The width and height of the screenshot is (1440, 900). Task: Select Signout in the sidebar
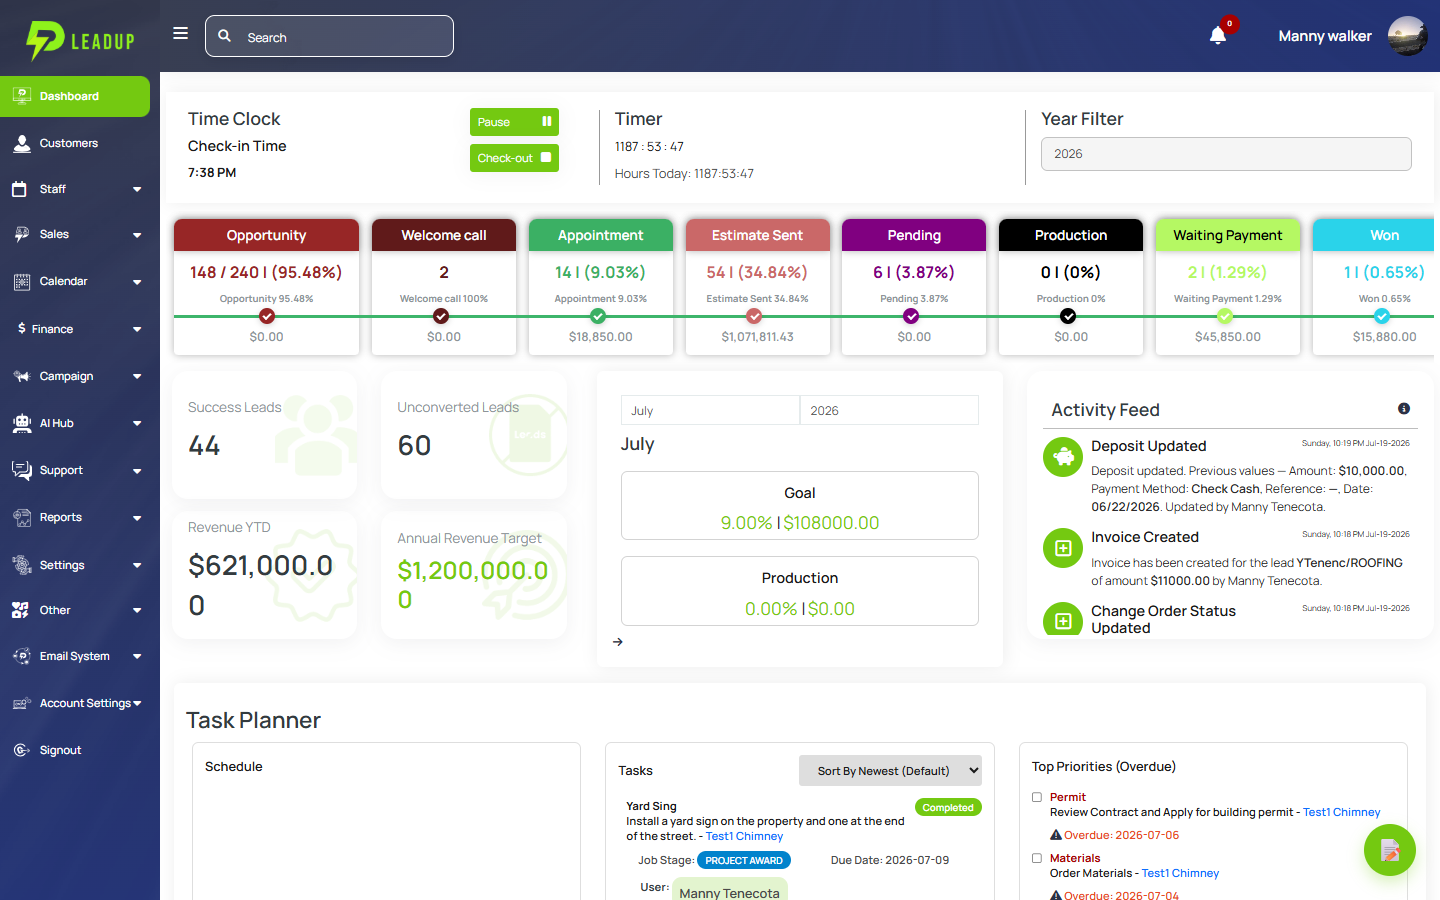(76, 750)
